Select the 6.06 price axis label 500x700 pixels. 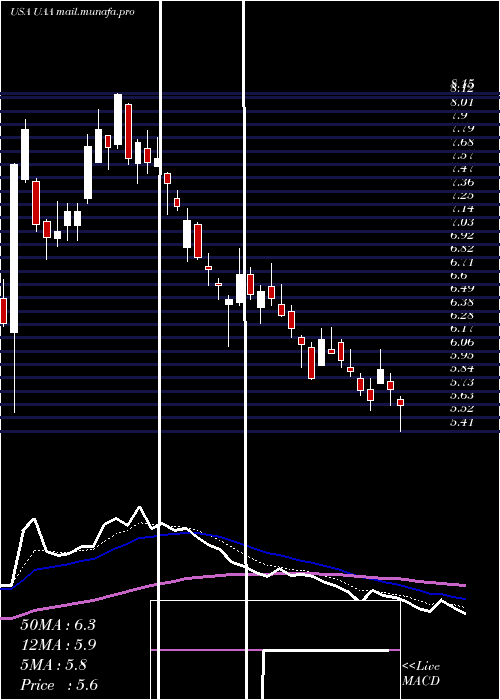tap(462, 342)
